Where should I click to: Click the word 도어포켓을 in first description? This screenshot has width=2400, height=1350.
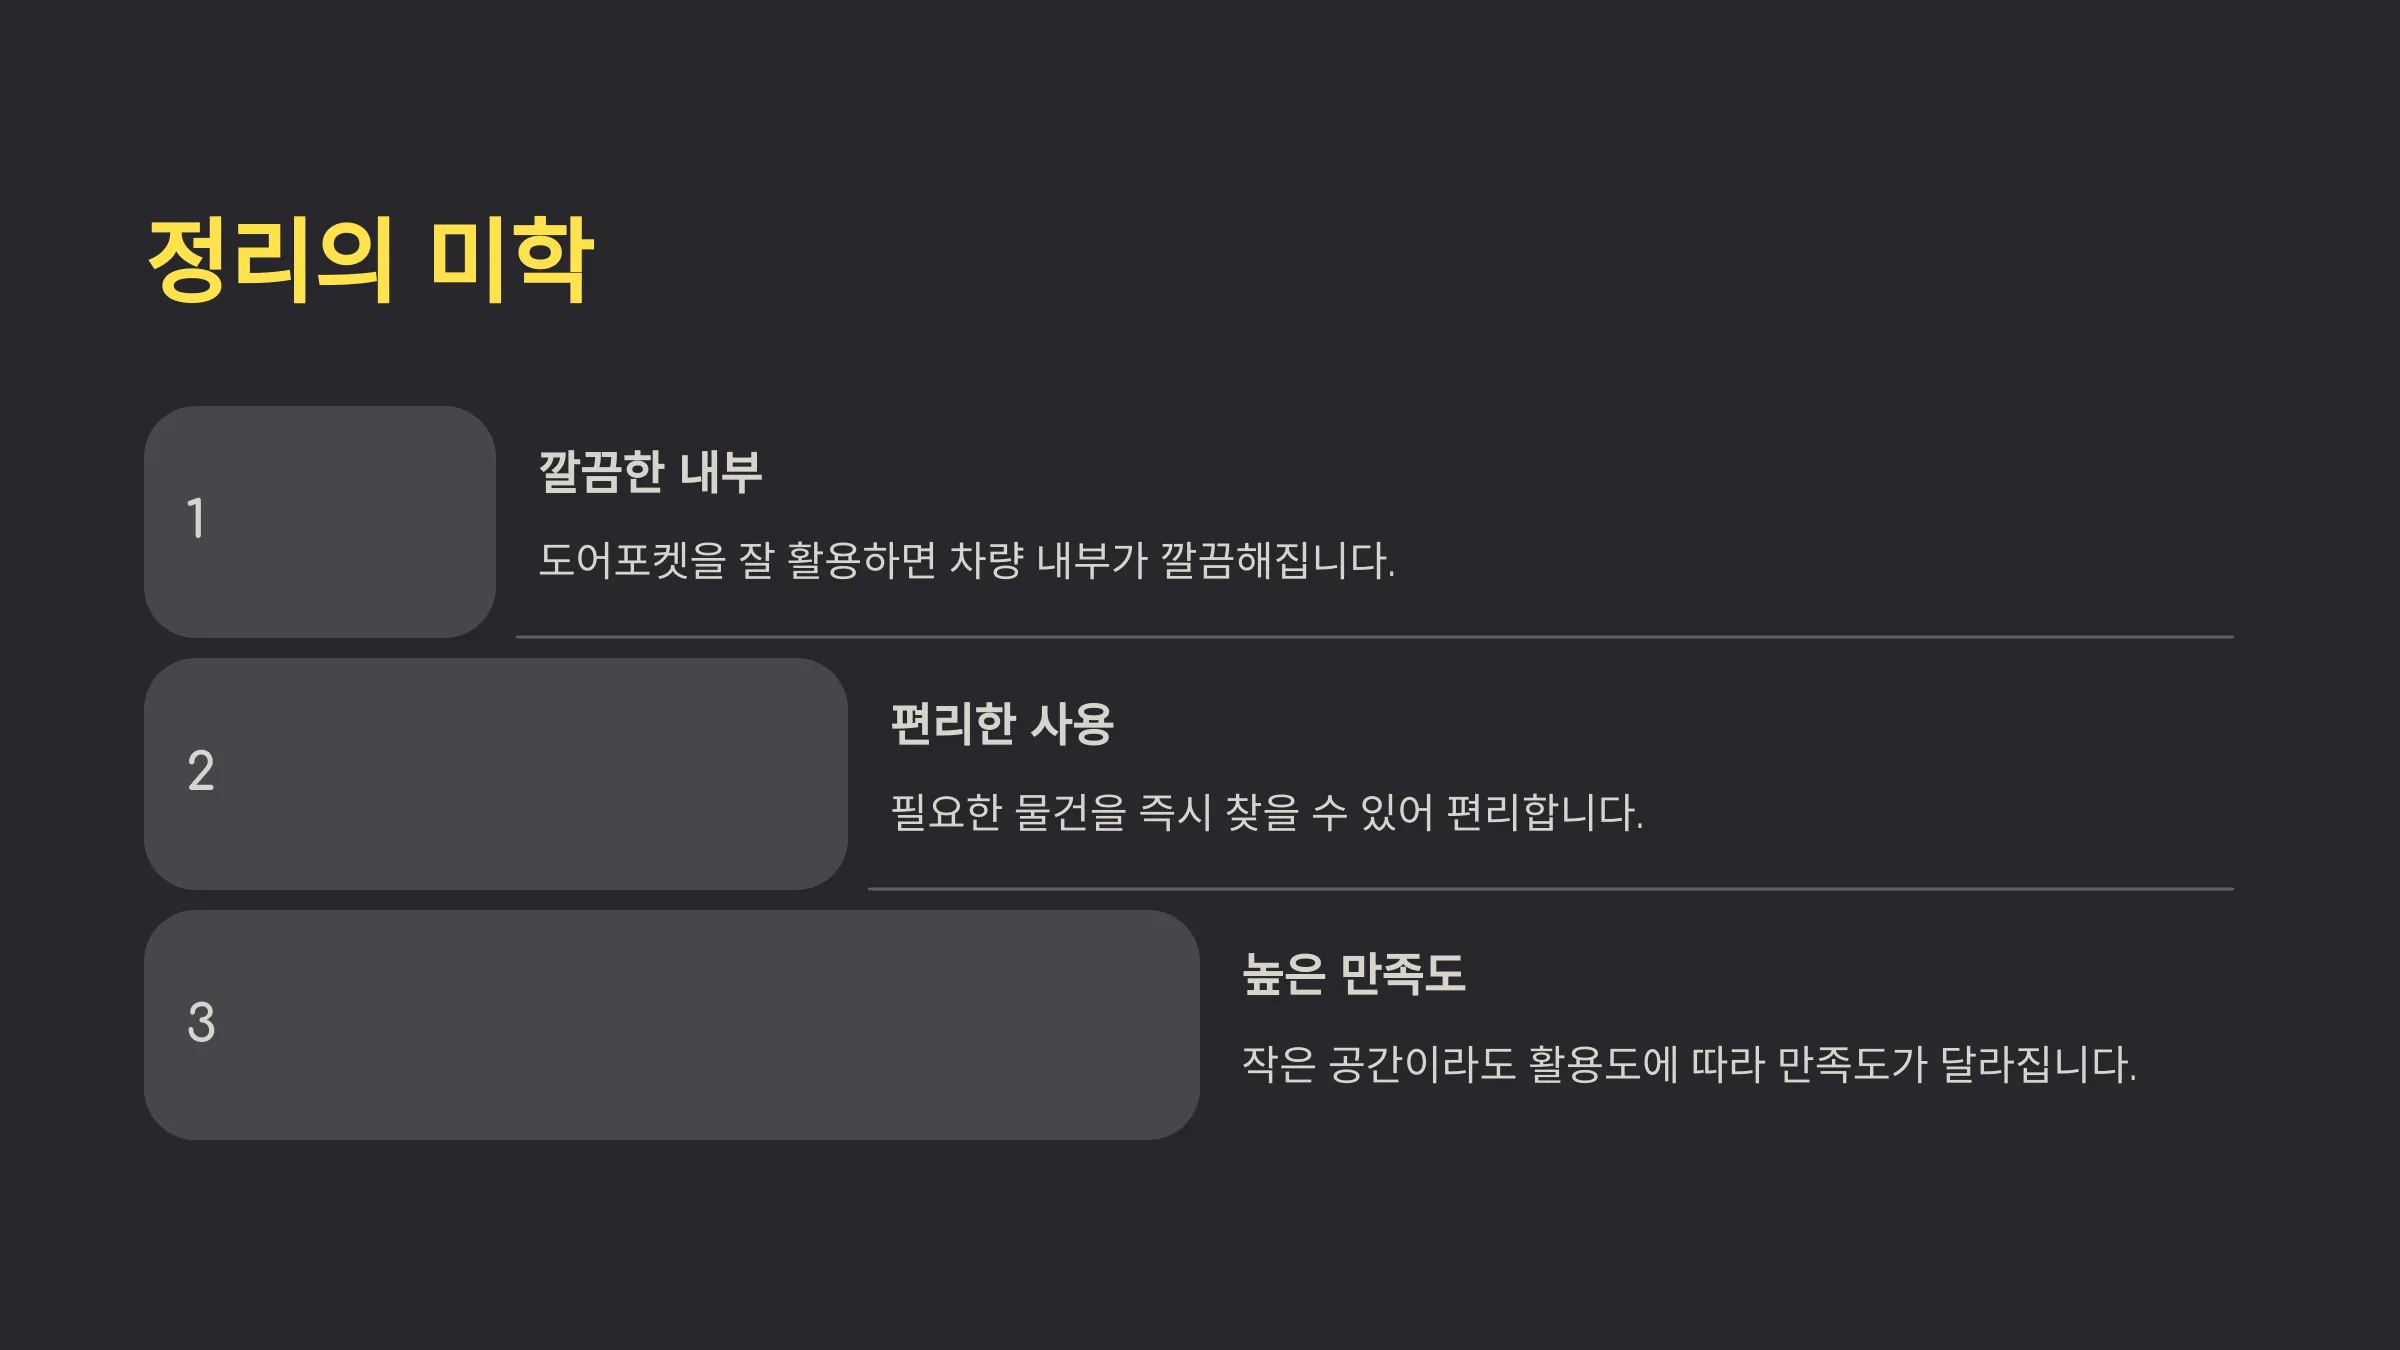632,560
